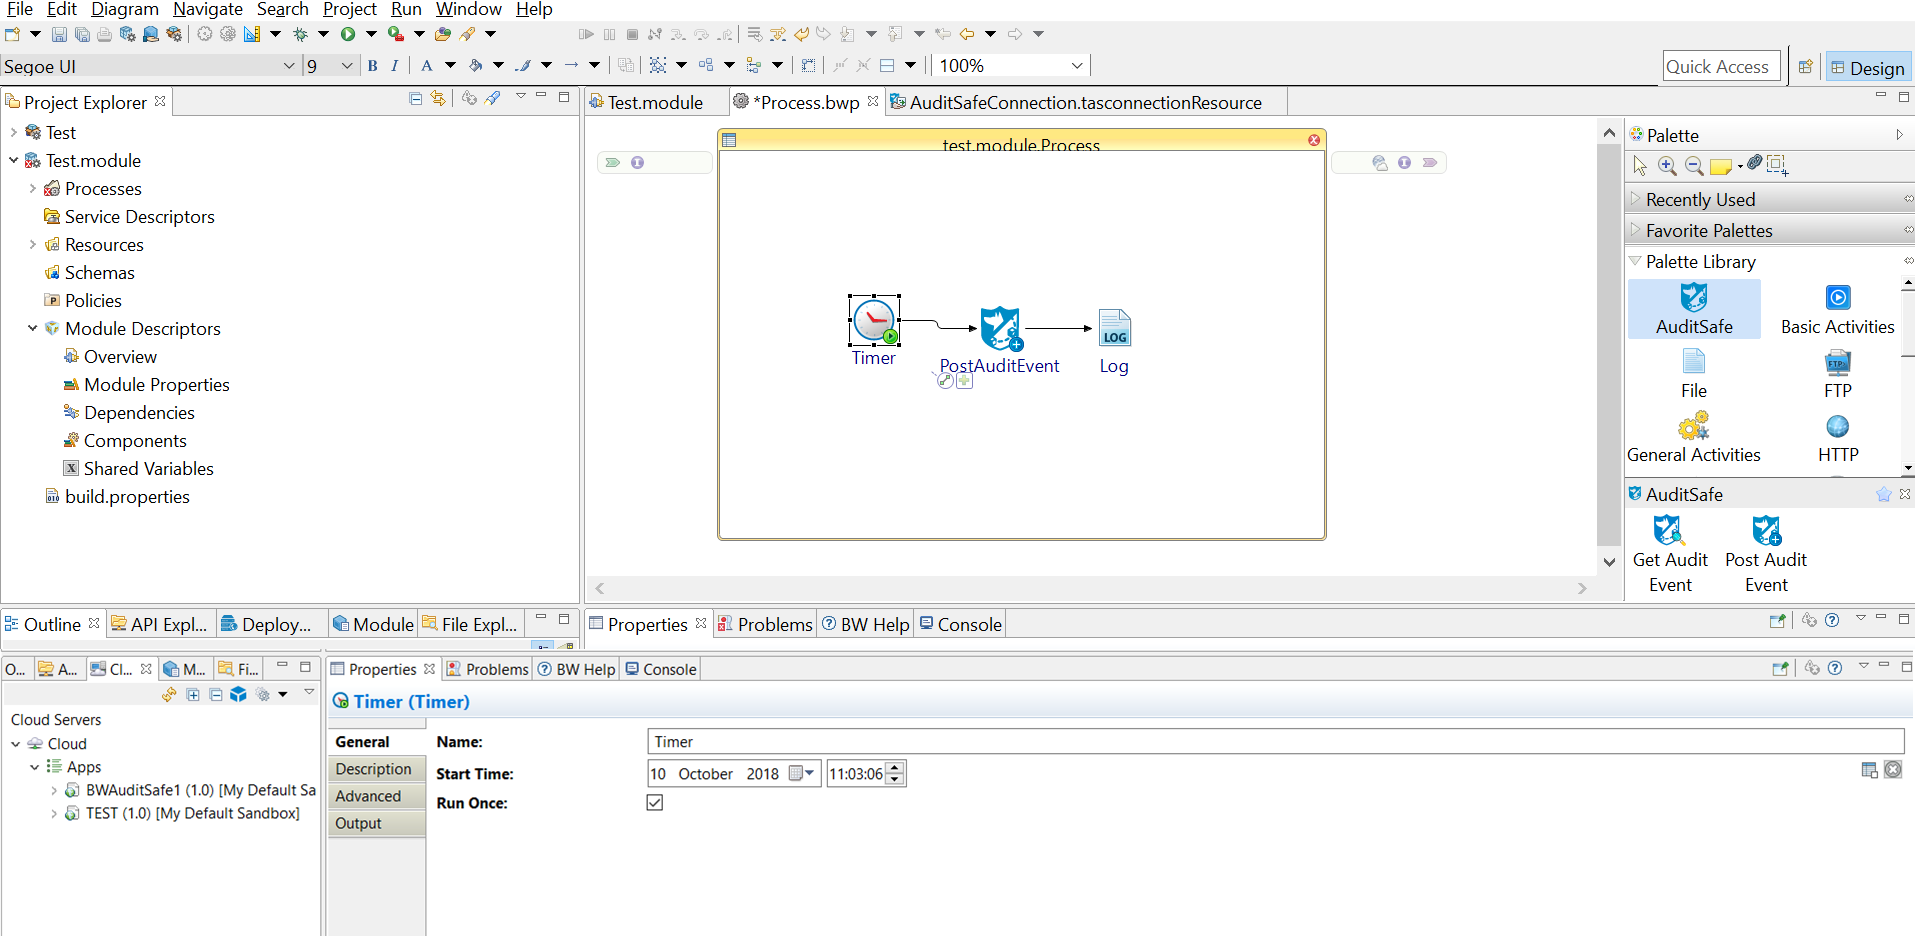
Task: Open the HTTP palette
Action: tap(1837, 438)
